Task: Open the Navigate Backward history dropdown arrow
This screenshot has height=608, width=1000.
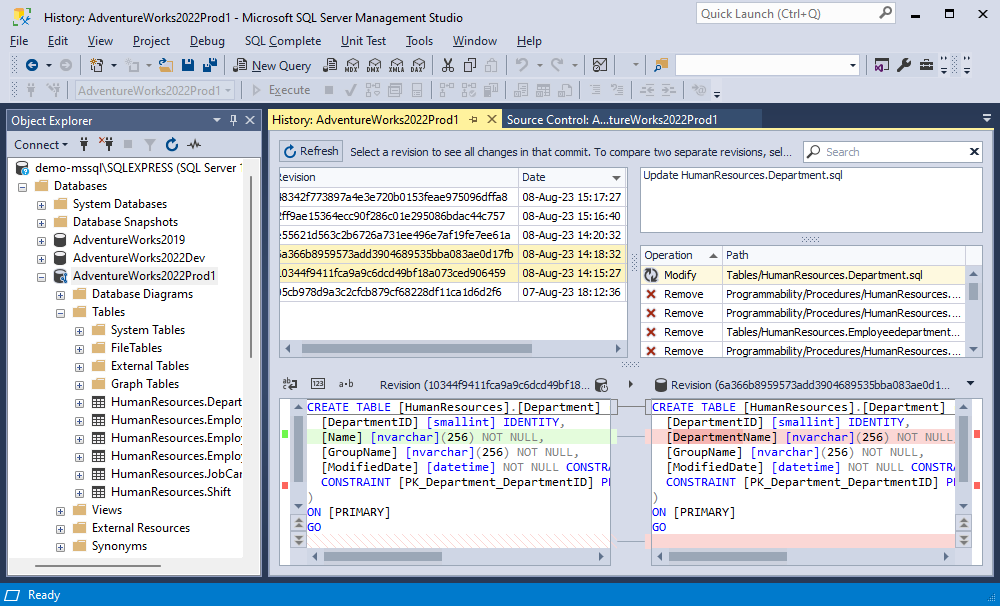Action: point(48,65)
